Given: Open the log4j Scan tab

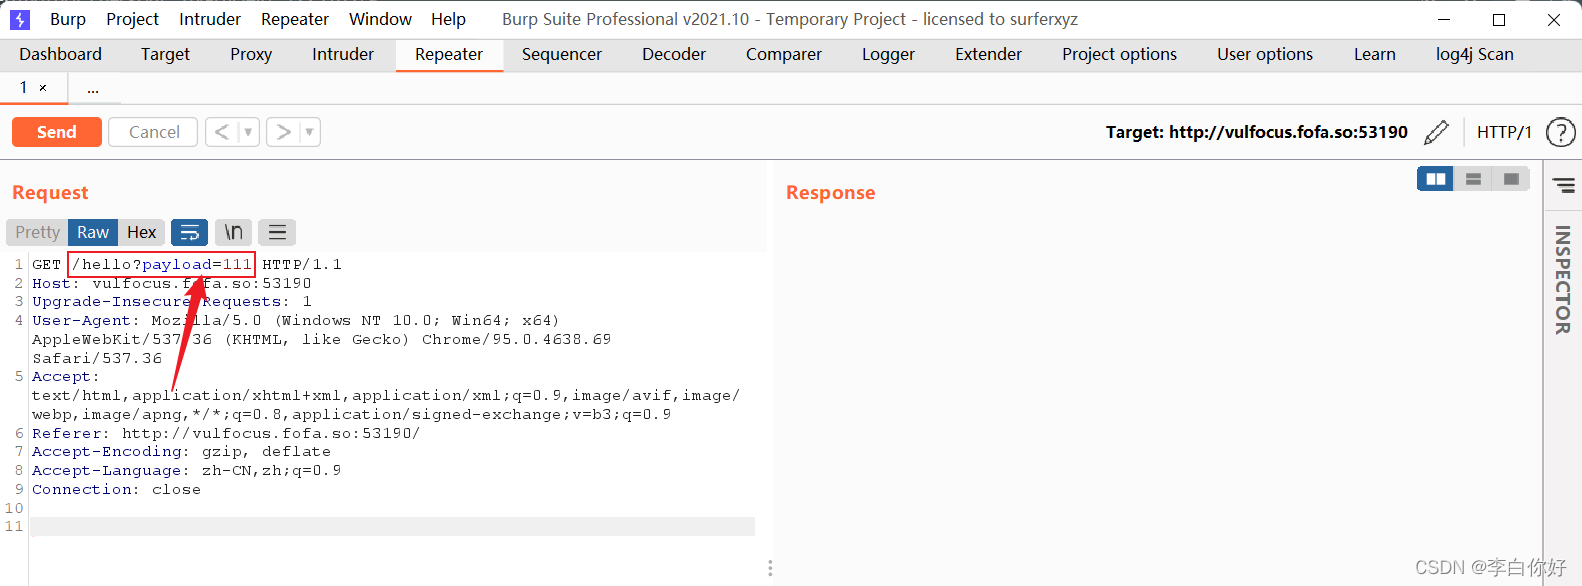Looking at the screenshot, I should [x=1475, y=54].
